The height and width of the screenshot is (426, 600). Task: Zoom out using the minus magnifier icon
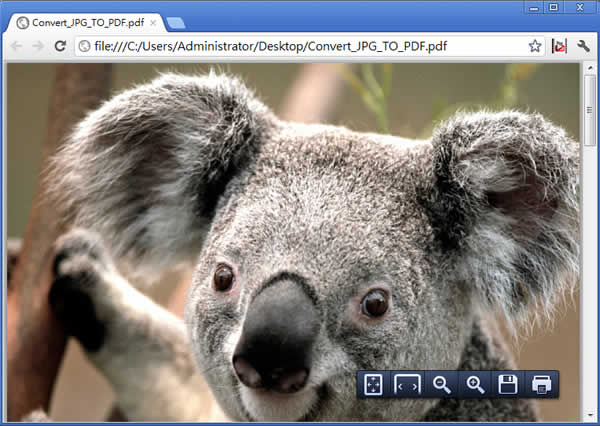pyautogui.click(x=441, y=384)
